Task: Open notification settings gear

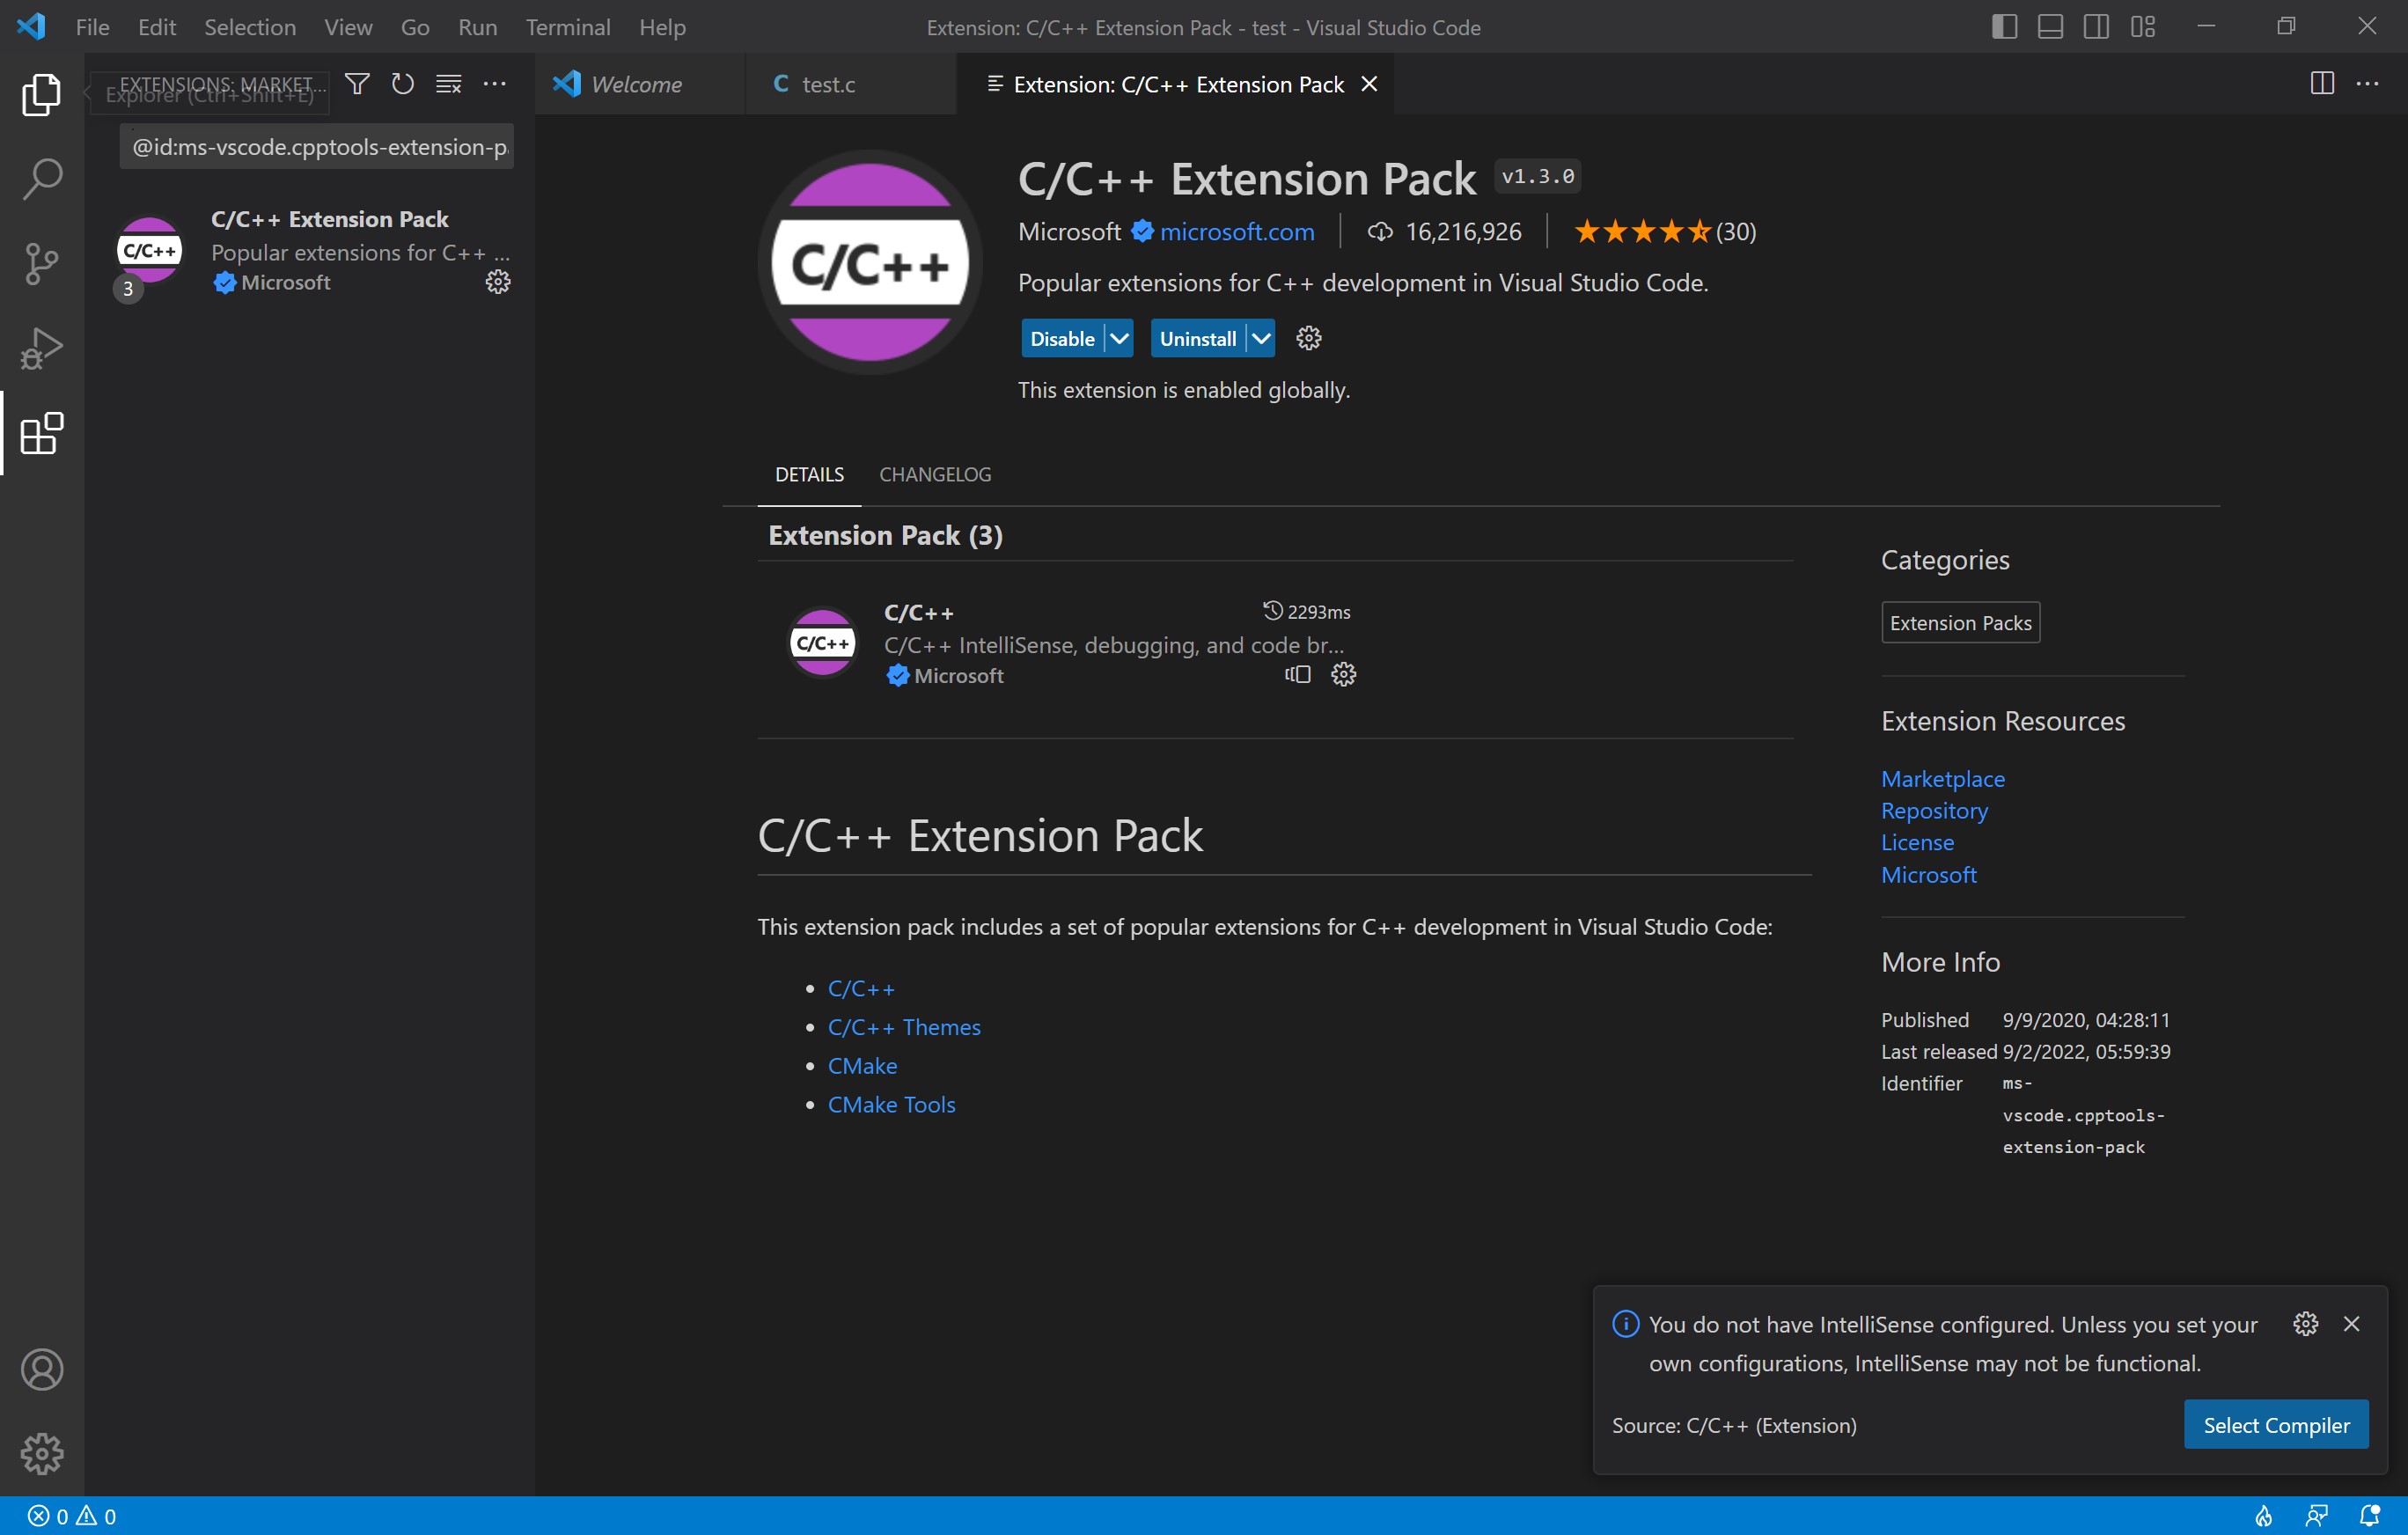Action: (x=2305, y=1323)
